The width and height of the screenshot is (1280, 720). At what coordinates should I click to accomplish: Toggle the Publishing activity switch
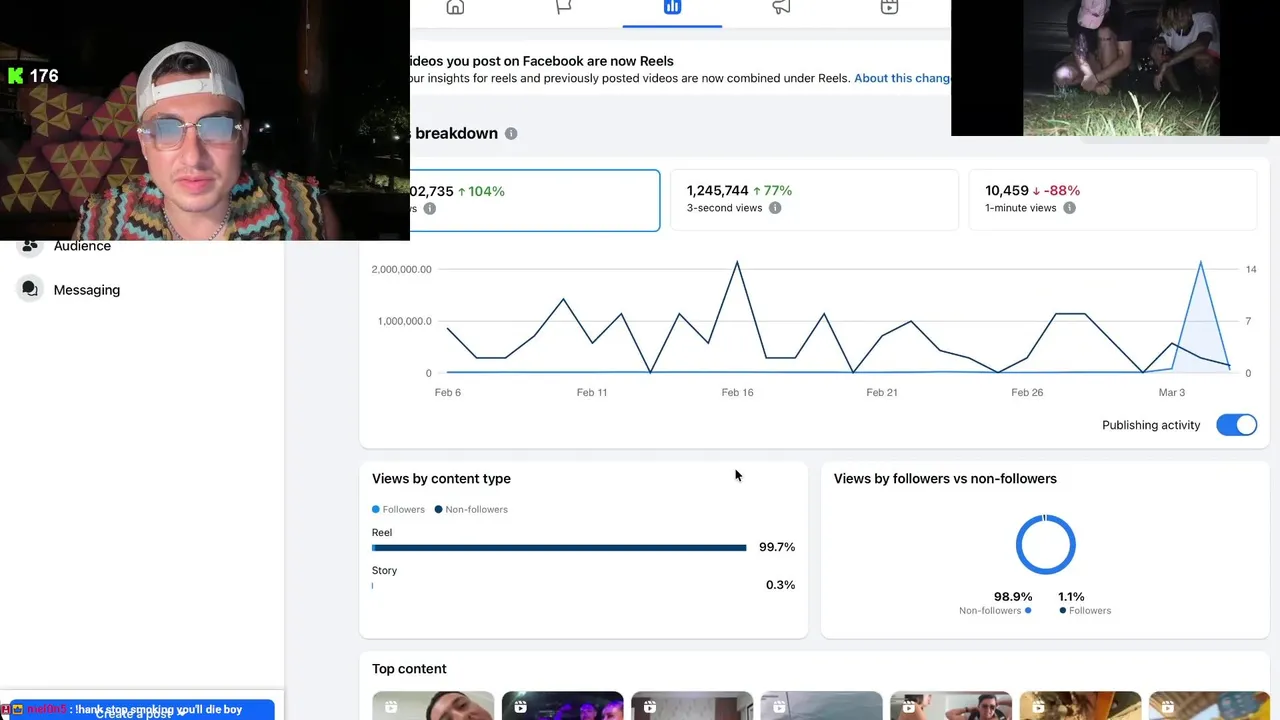[1236, 425]
